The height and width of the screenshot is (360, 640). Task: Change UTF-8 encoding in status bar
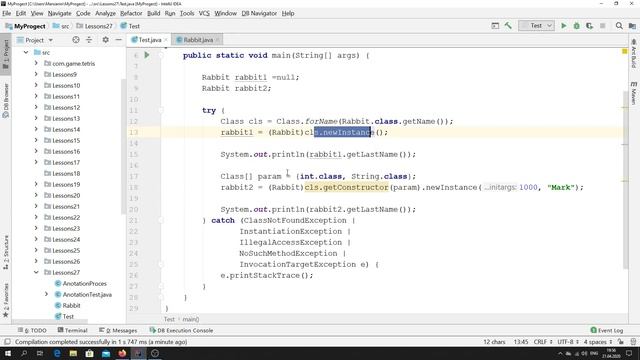point(568,342)
